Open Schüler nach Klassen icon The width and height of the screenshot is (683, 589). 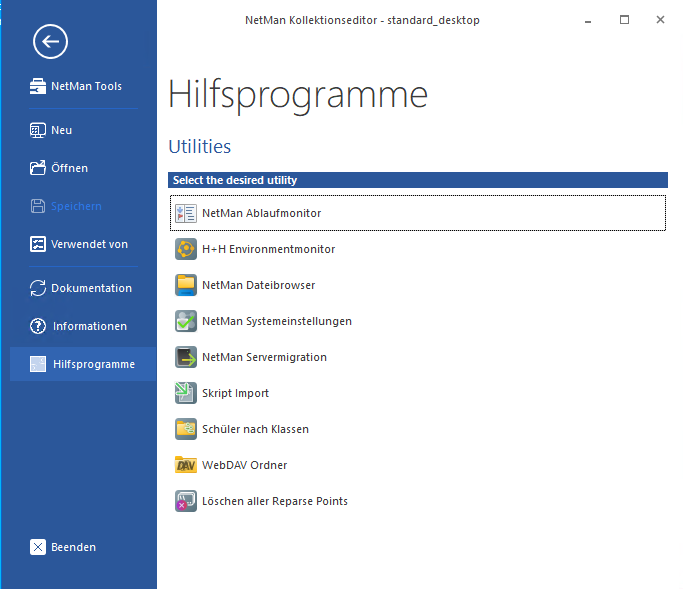[186, 429]
